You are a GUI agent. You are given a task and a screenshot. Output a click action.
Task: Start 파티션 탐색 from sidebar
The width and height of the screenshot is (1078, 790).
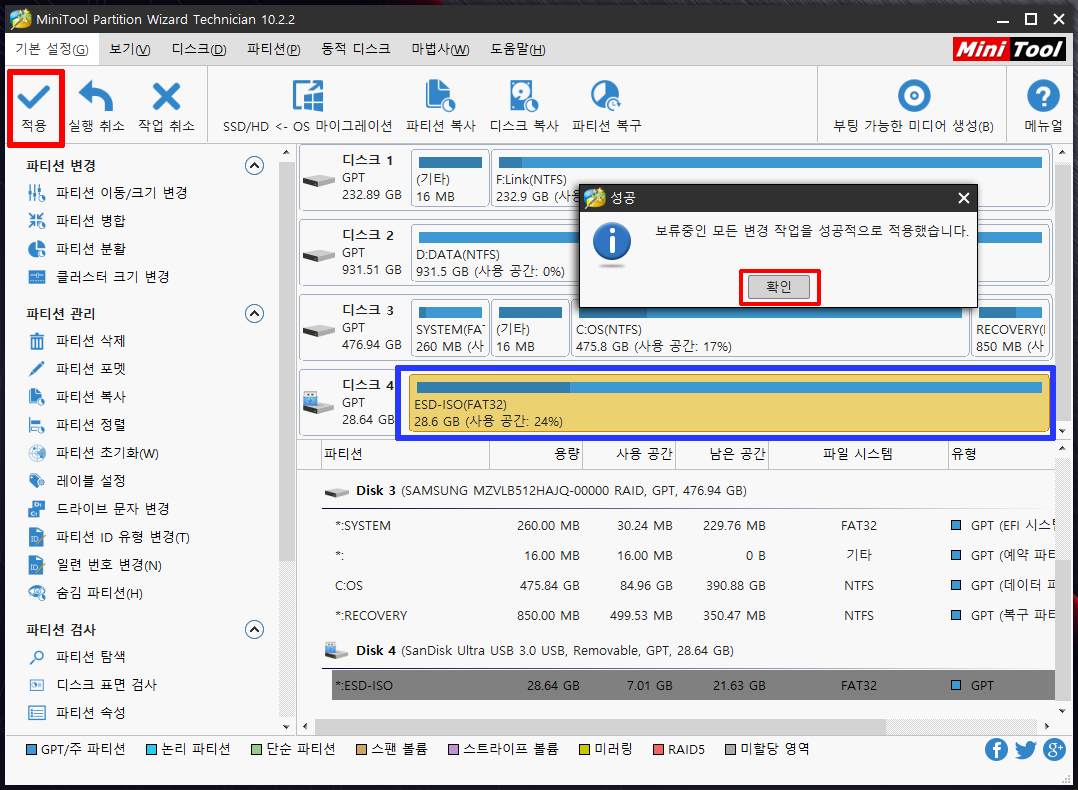coord(76,657)
